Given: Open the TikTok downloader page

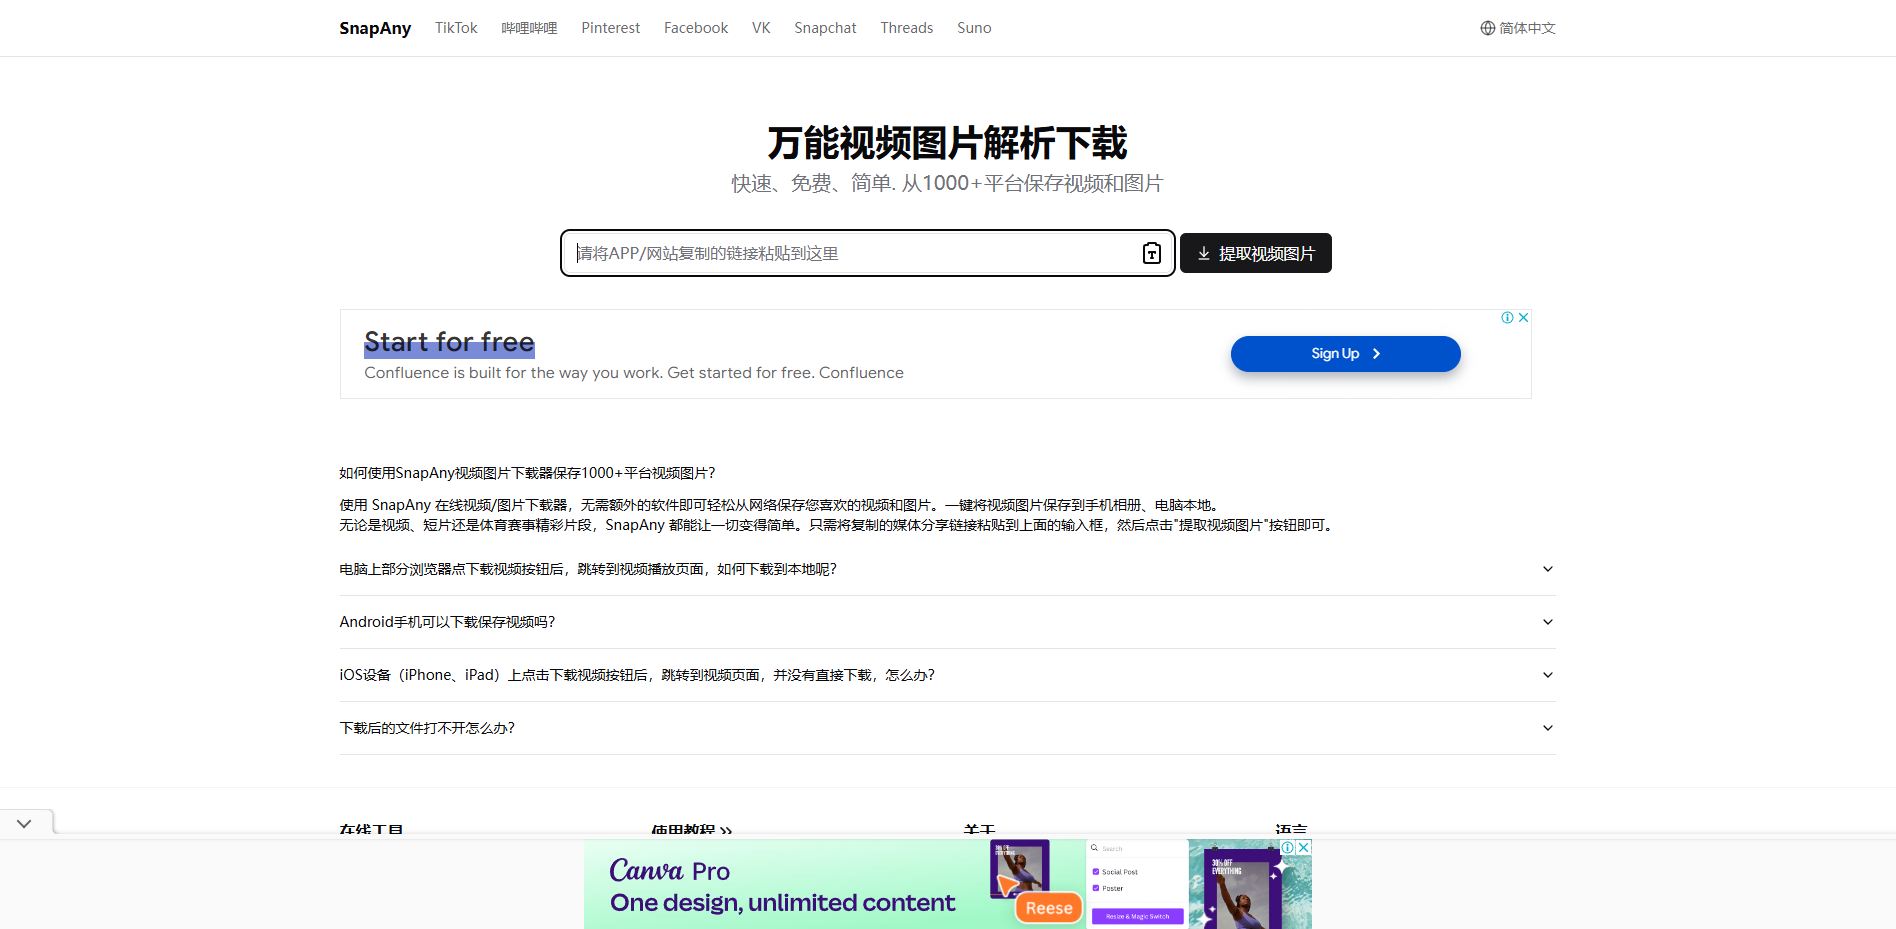Looking at the screenshot, I should [456, 28].
